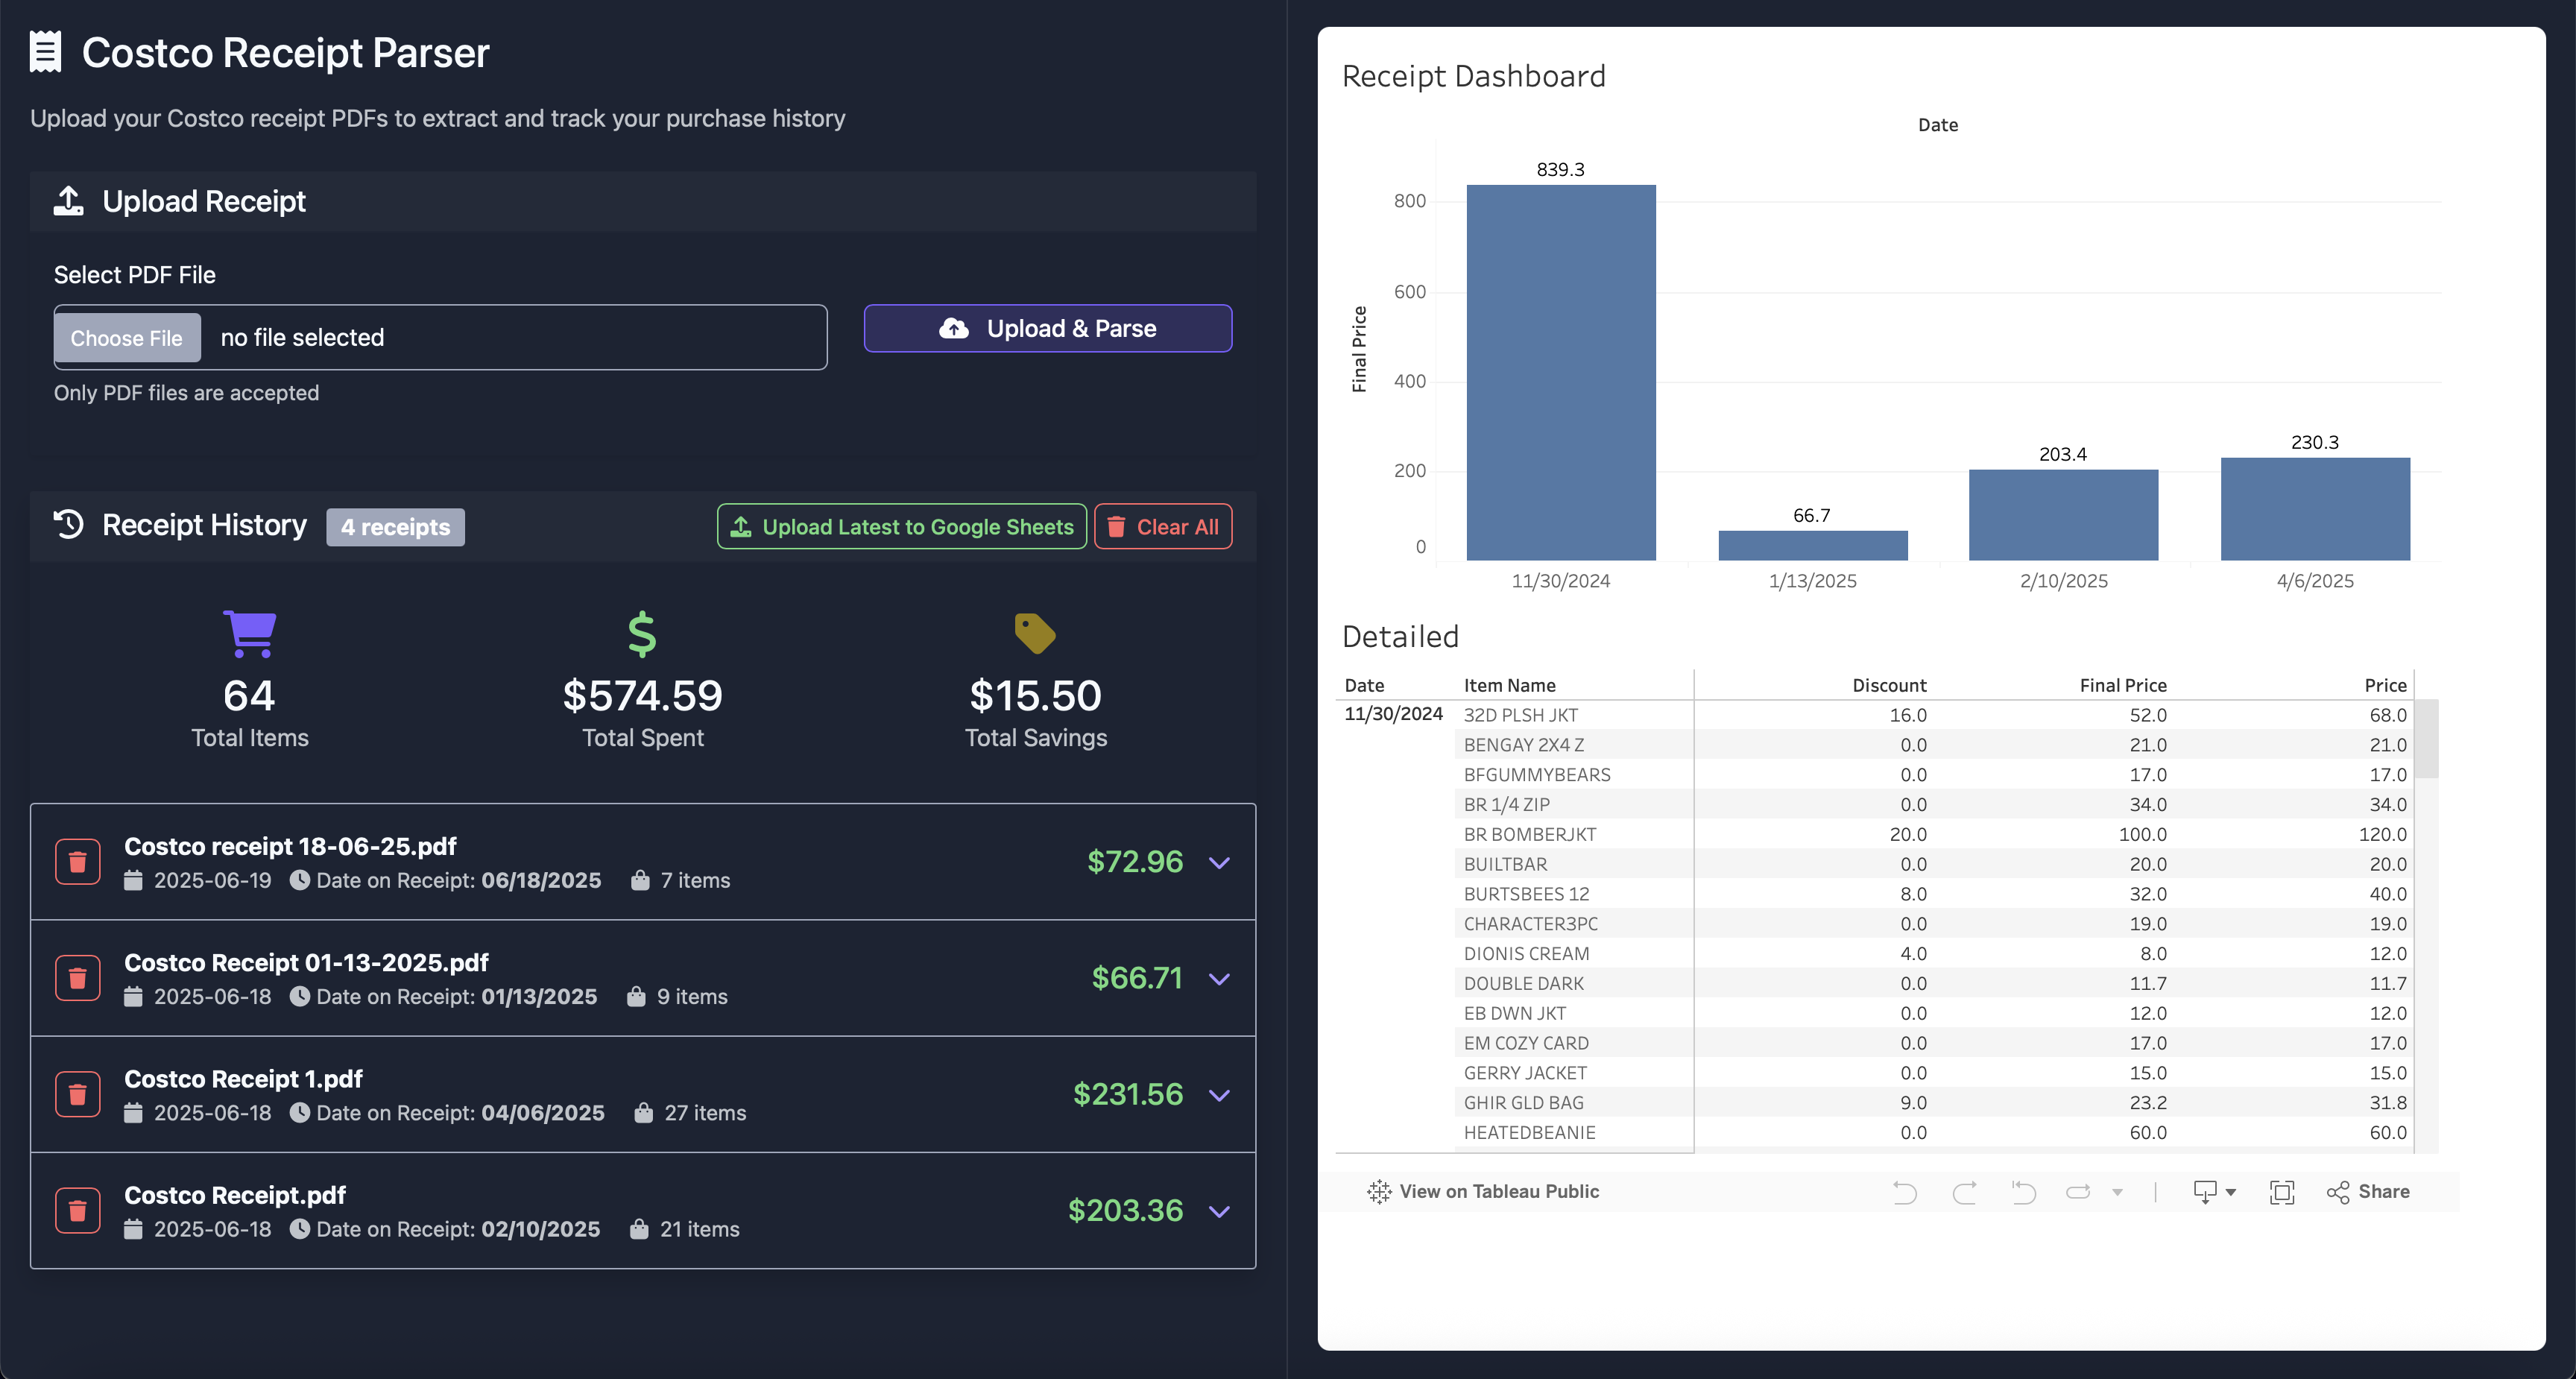
Task: Click the Share icon in Tableau toolbar
Action: [x=2338, y=1192]
